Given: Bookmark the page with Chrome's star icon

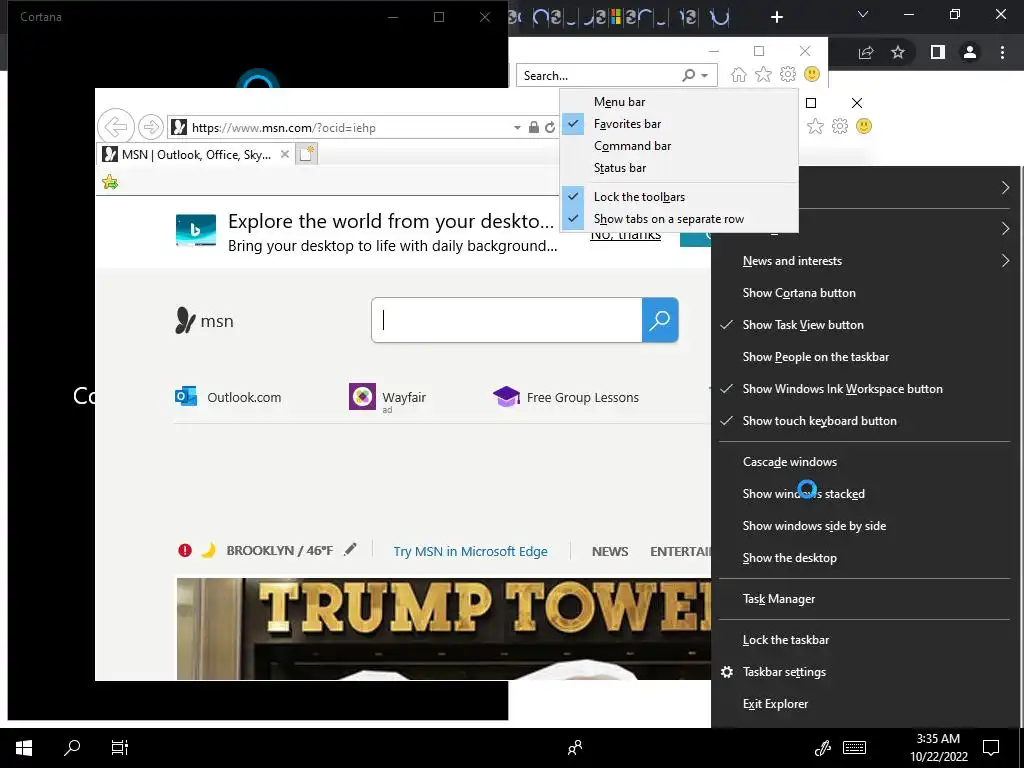Looking at the screenshot, I should pos(898,52).
